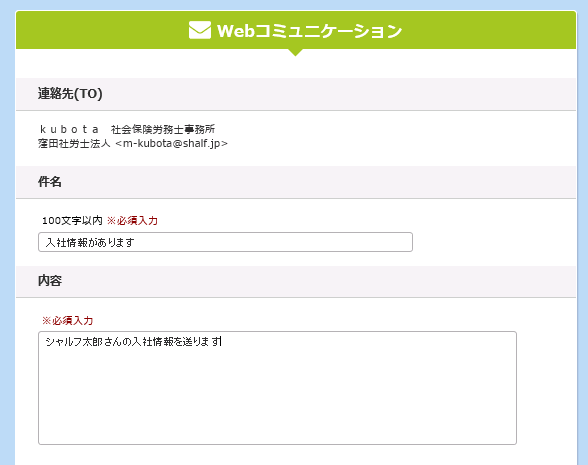This screenshot has height=465, width=588.
Task: Select the 窪田社労士法人 recipient name
Action: coord(74,143)
